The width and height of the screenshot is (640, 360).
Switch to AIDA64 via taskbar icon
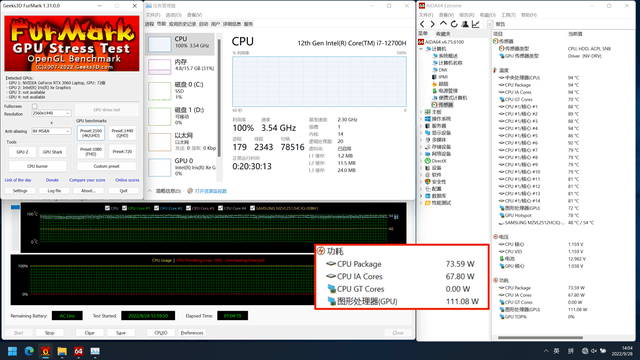tap(78, 351)
